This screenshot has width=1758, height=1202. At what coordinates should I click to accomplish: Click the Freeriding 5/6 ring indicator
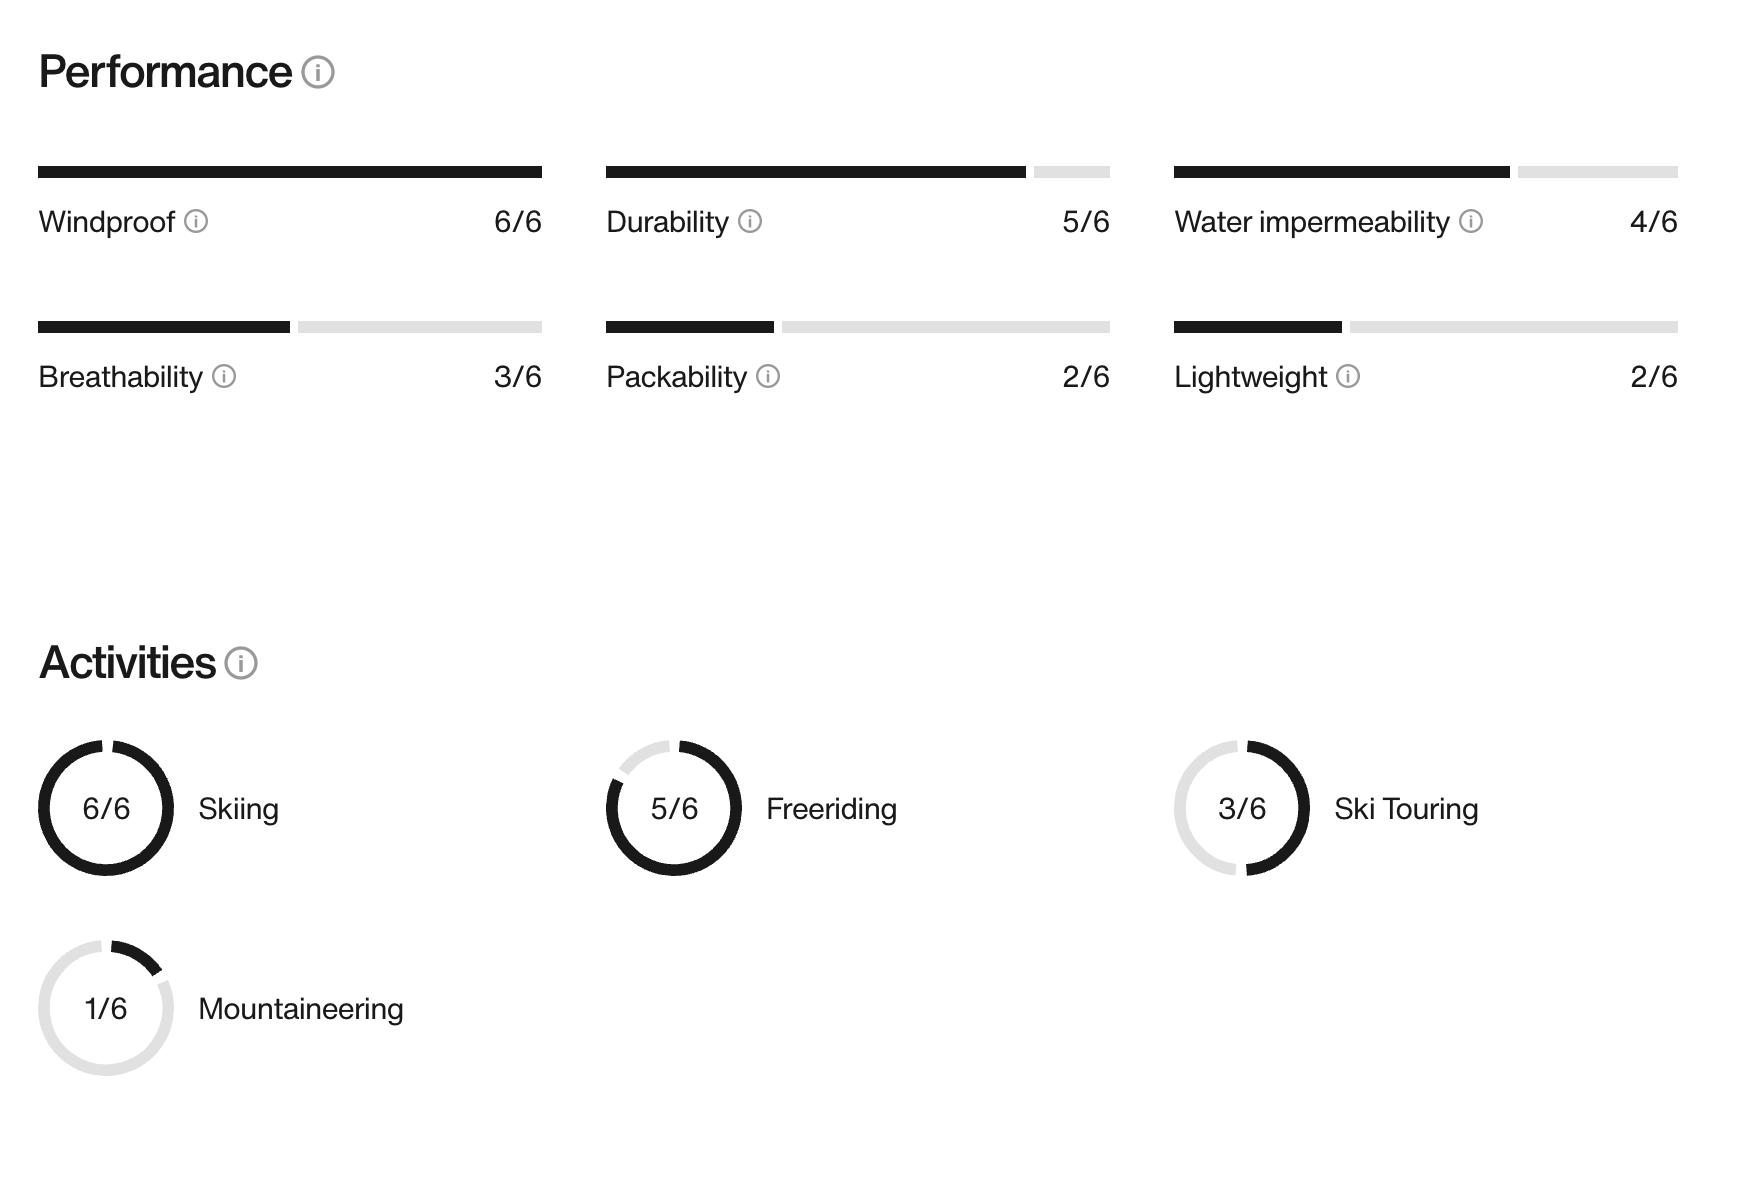[x=674, y=808]
